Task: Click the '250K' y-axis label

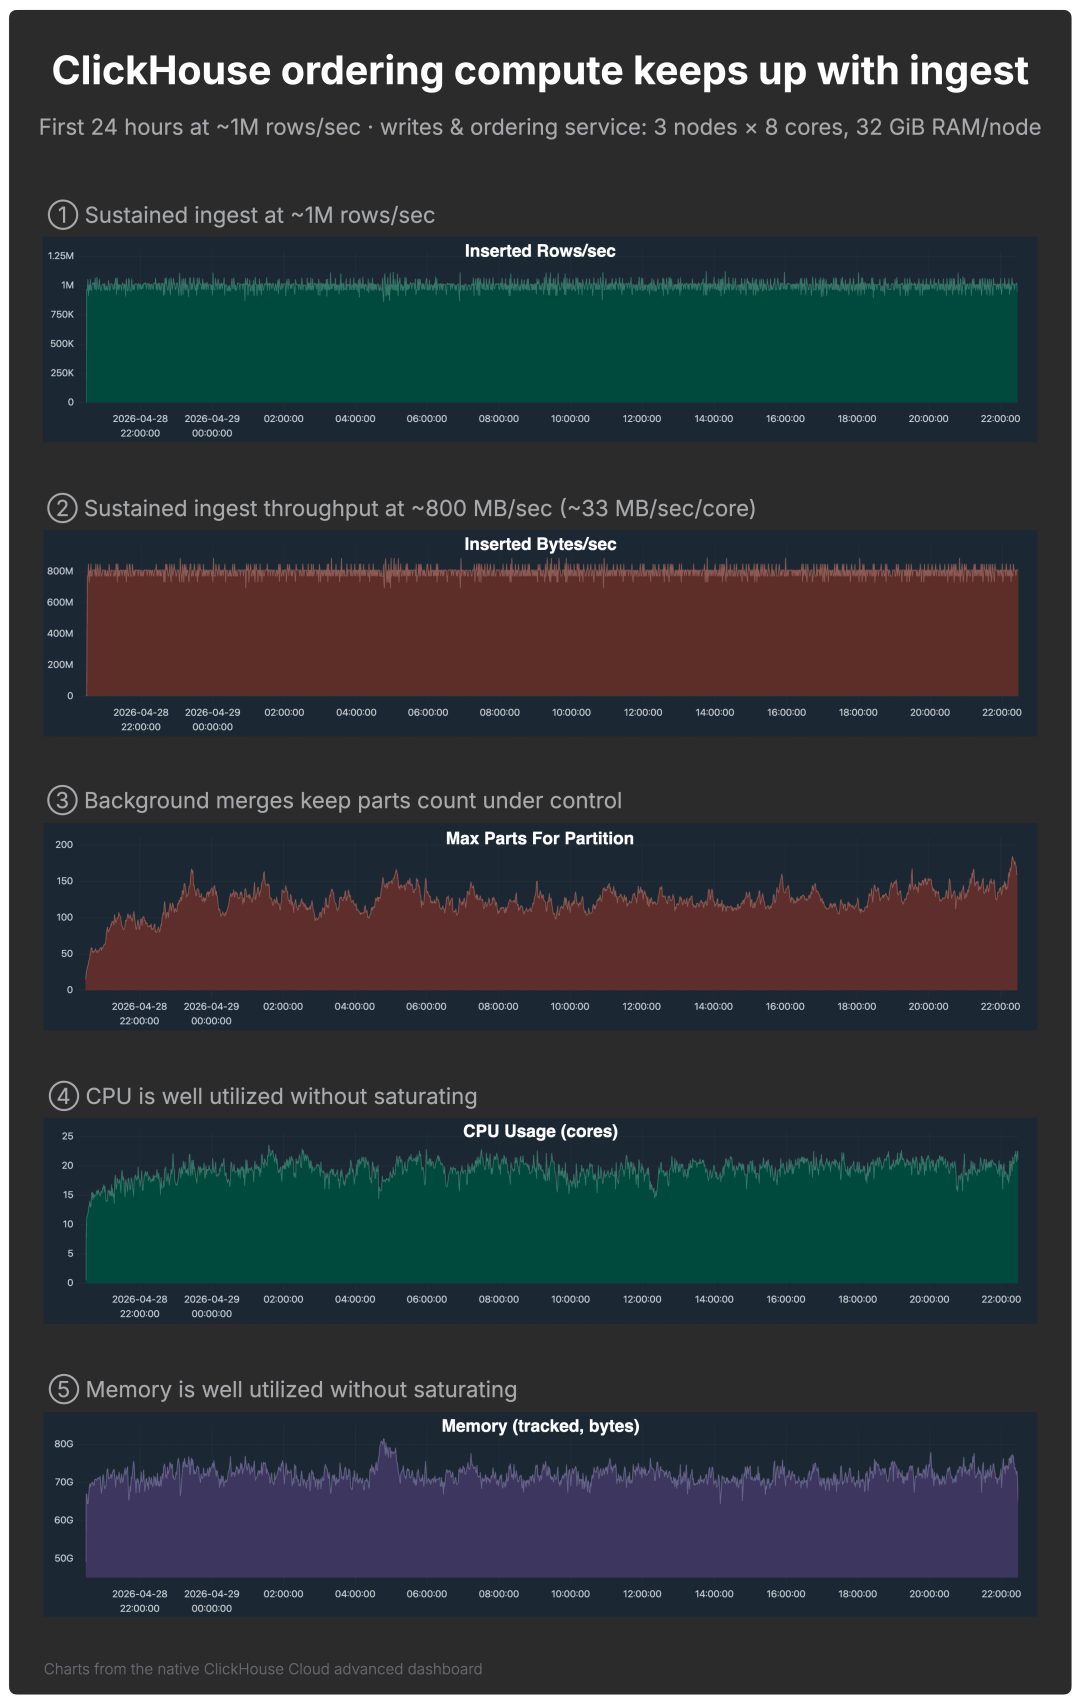Action: point(62,373)
